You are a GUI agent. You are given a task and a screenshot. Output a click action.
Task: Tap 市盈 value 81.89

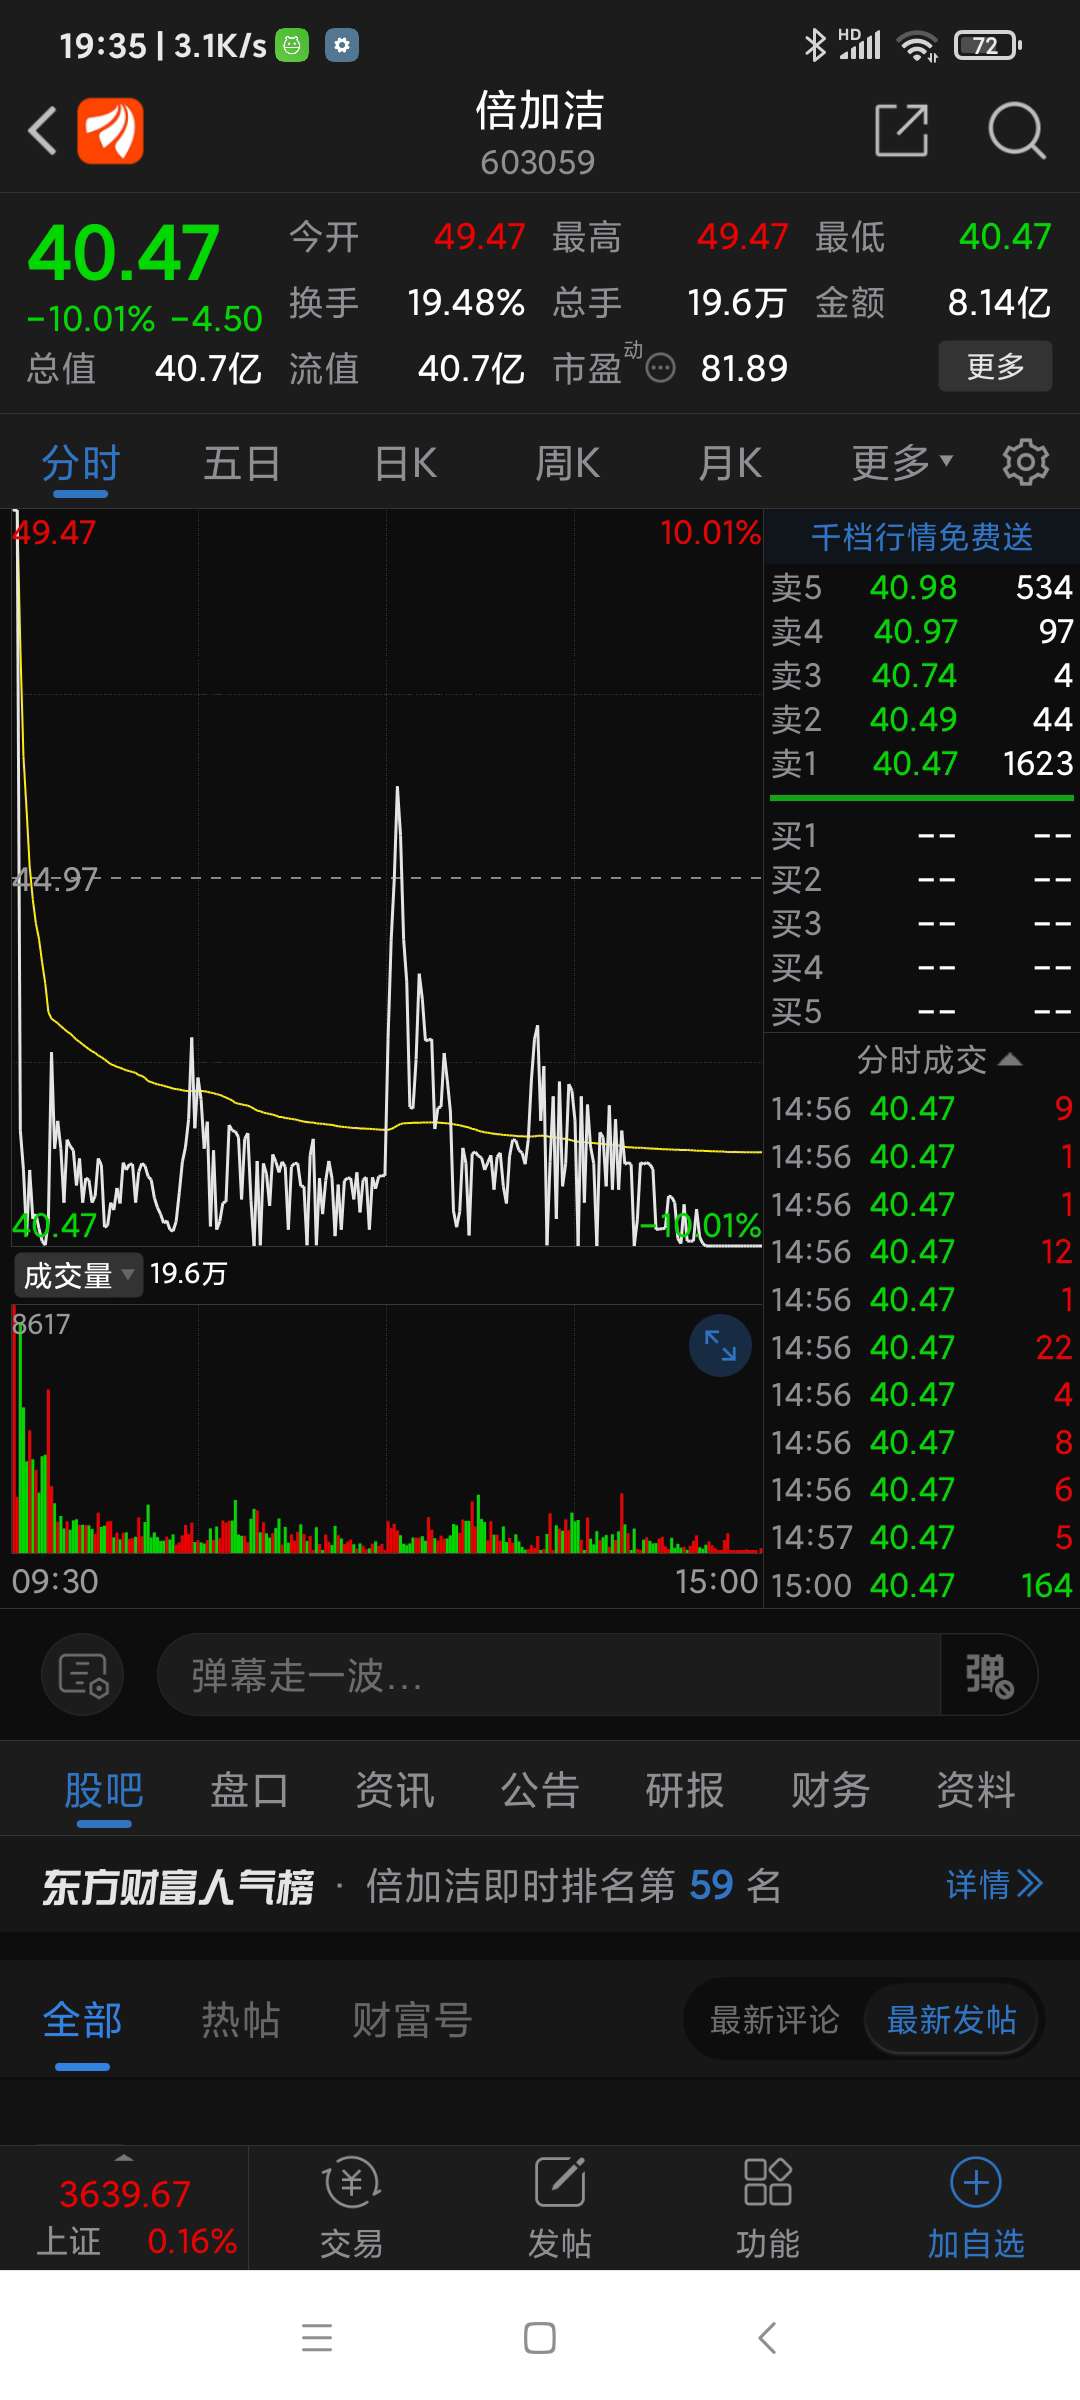744,369
